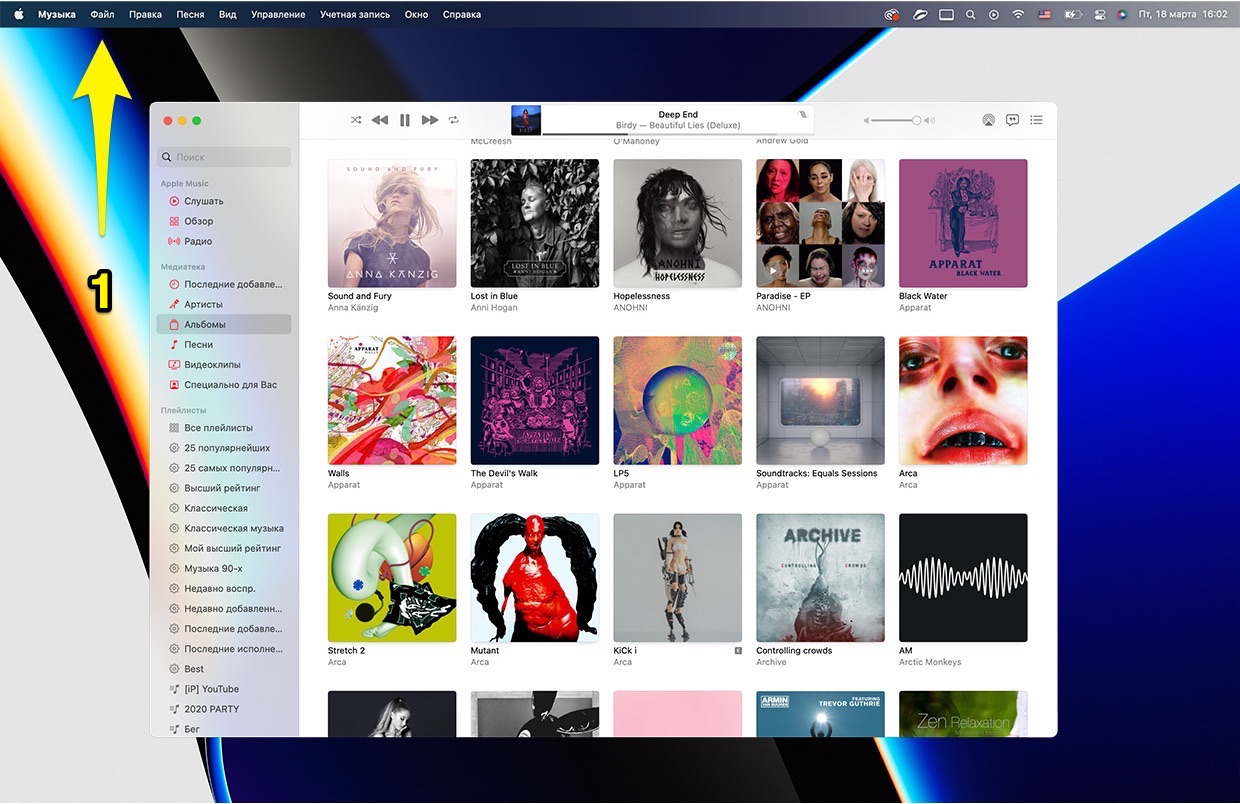Open the Lost in Blue album cover
Screen dimensions: 1240x804
[535, 223]
